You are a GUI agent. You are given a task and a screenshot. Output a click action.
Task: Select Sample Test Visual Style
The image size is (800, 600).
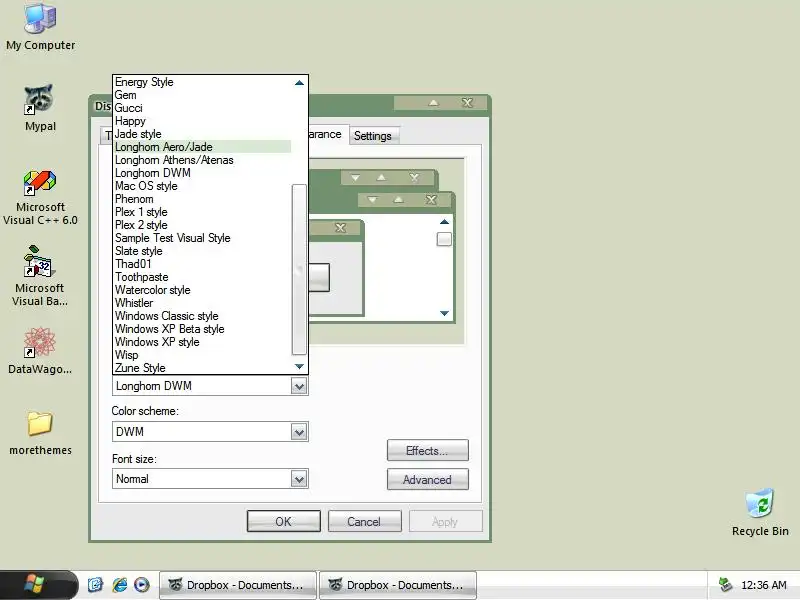[203, 238]
